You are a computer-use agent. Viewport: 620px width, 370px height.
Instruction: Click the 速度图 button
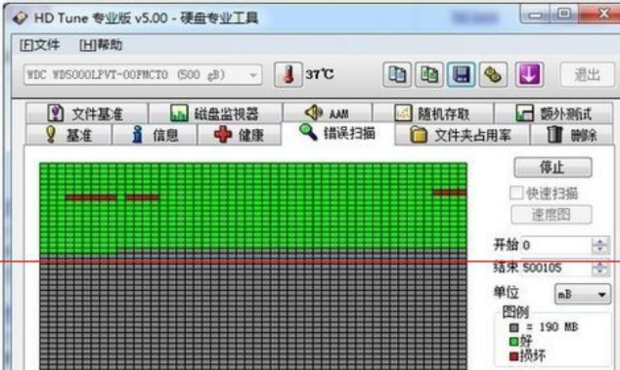pos(551,215)
